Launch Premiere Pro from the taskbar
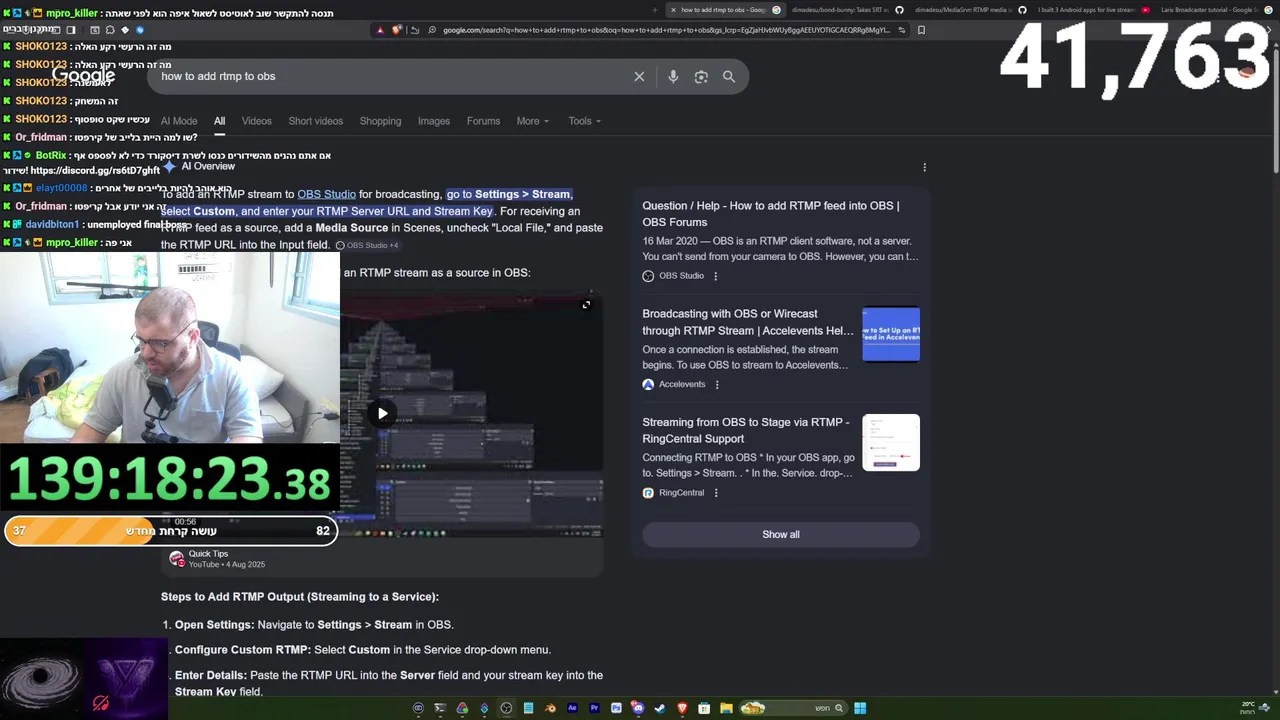 click(x=594, y=708)
